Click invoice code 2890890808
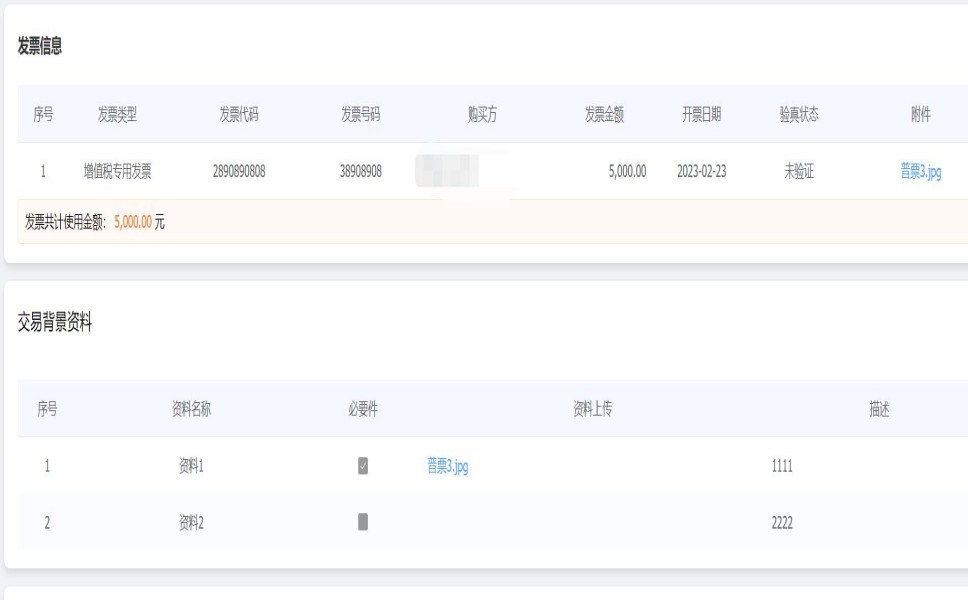The height and width of the screenshot is (600, 968). click(x=239, y=171)
